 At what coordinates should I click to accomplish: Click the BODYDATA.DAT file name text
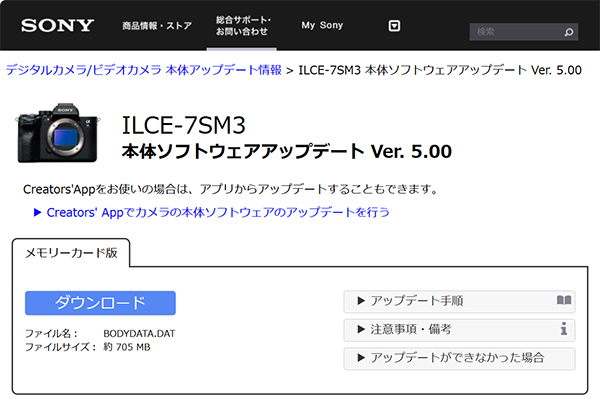point(139,333)
